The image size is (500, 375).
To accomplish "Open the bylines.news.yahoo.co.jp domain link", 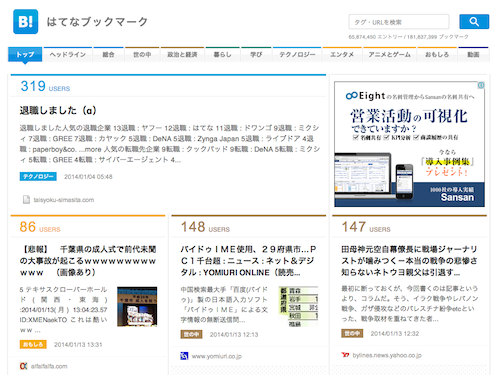I will [387, 355].
